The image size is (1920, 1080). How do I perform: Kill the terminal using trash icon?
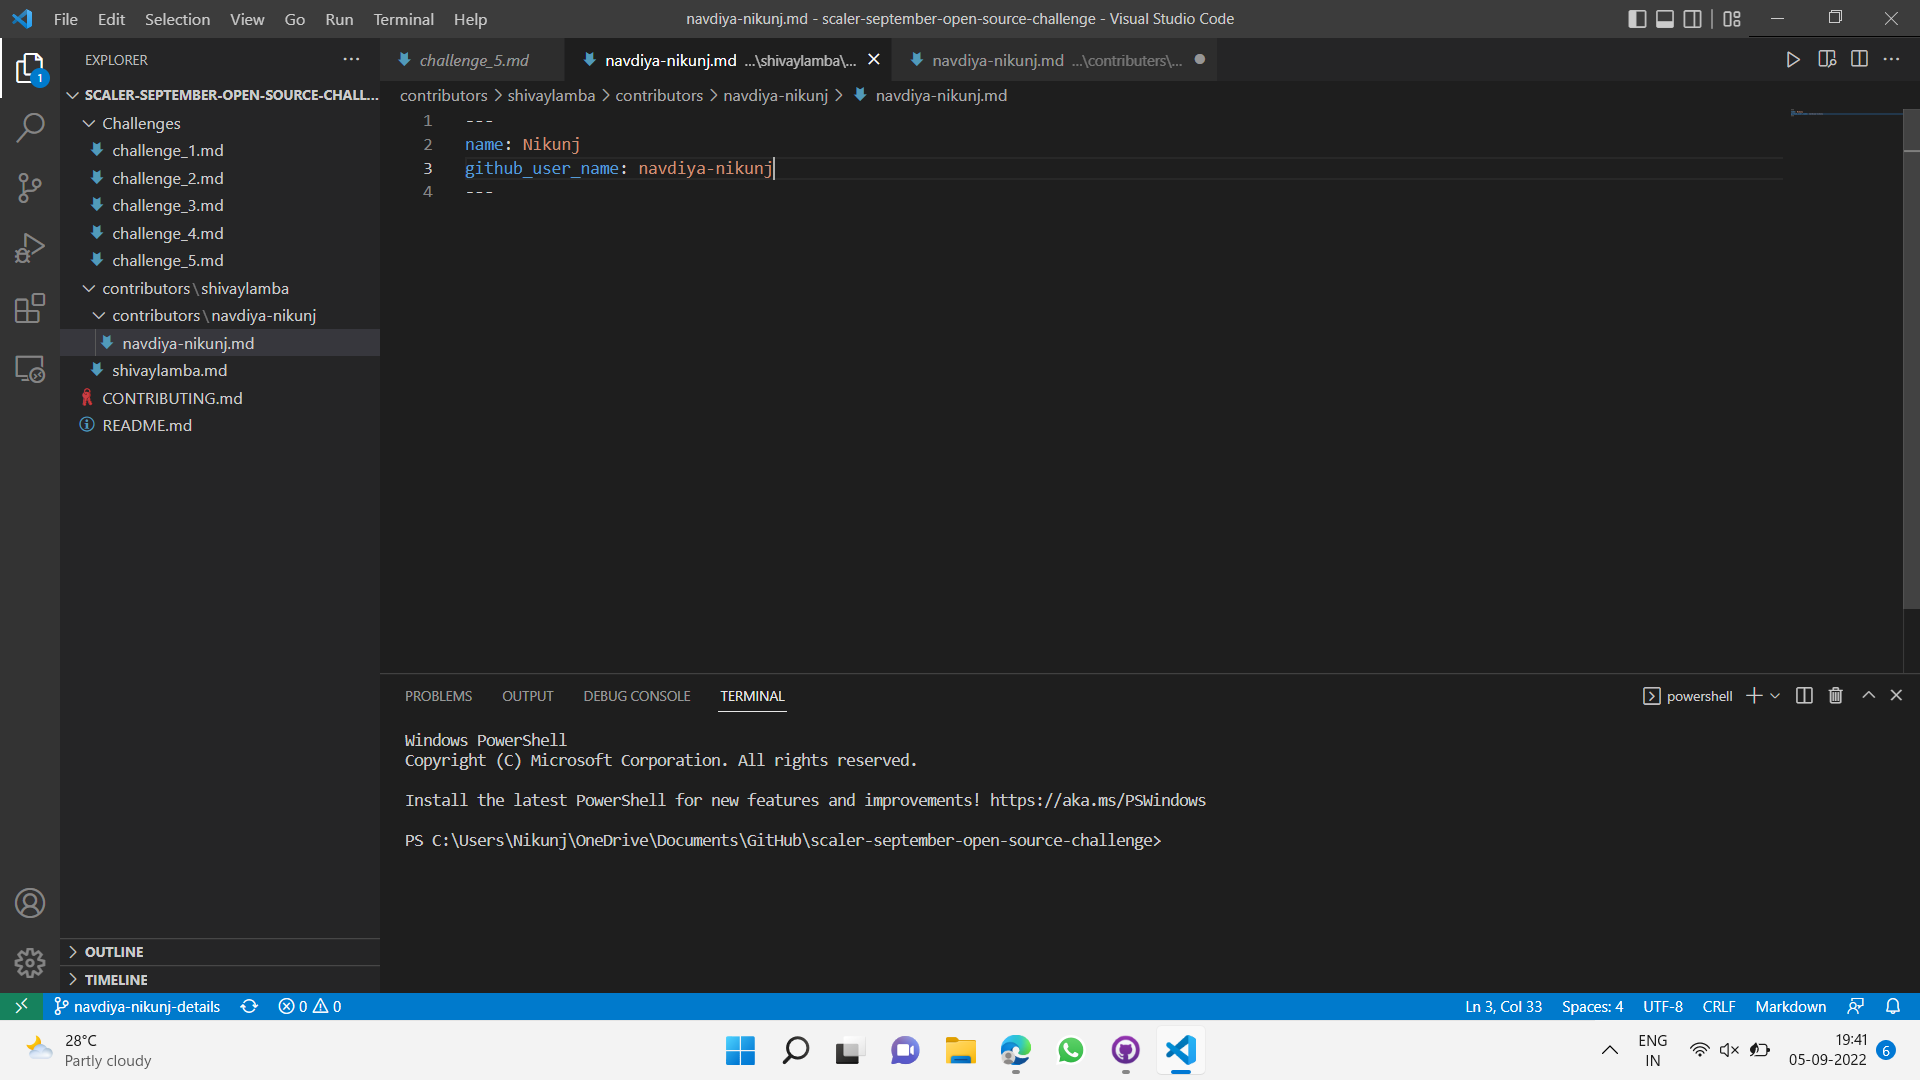pos(1835,695)
